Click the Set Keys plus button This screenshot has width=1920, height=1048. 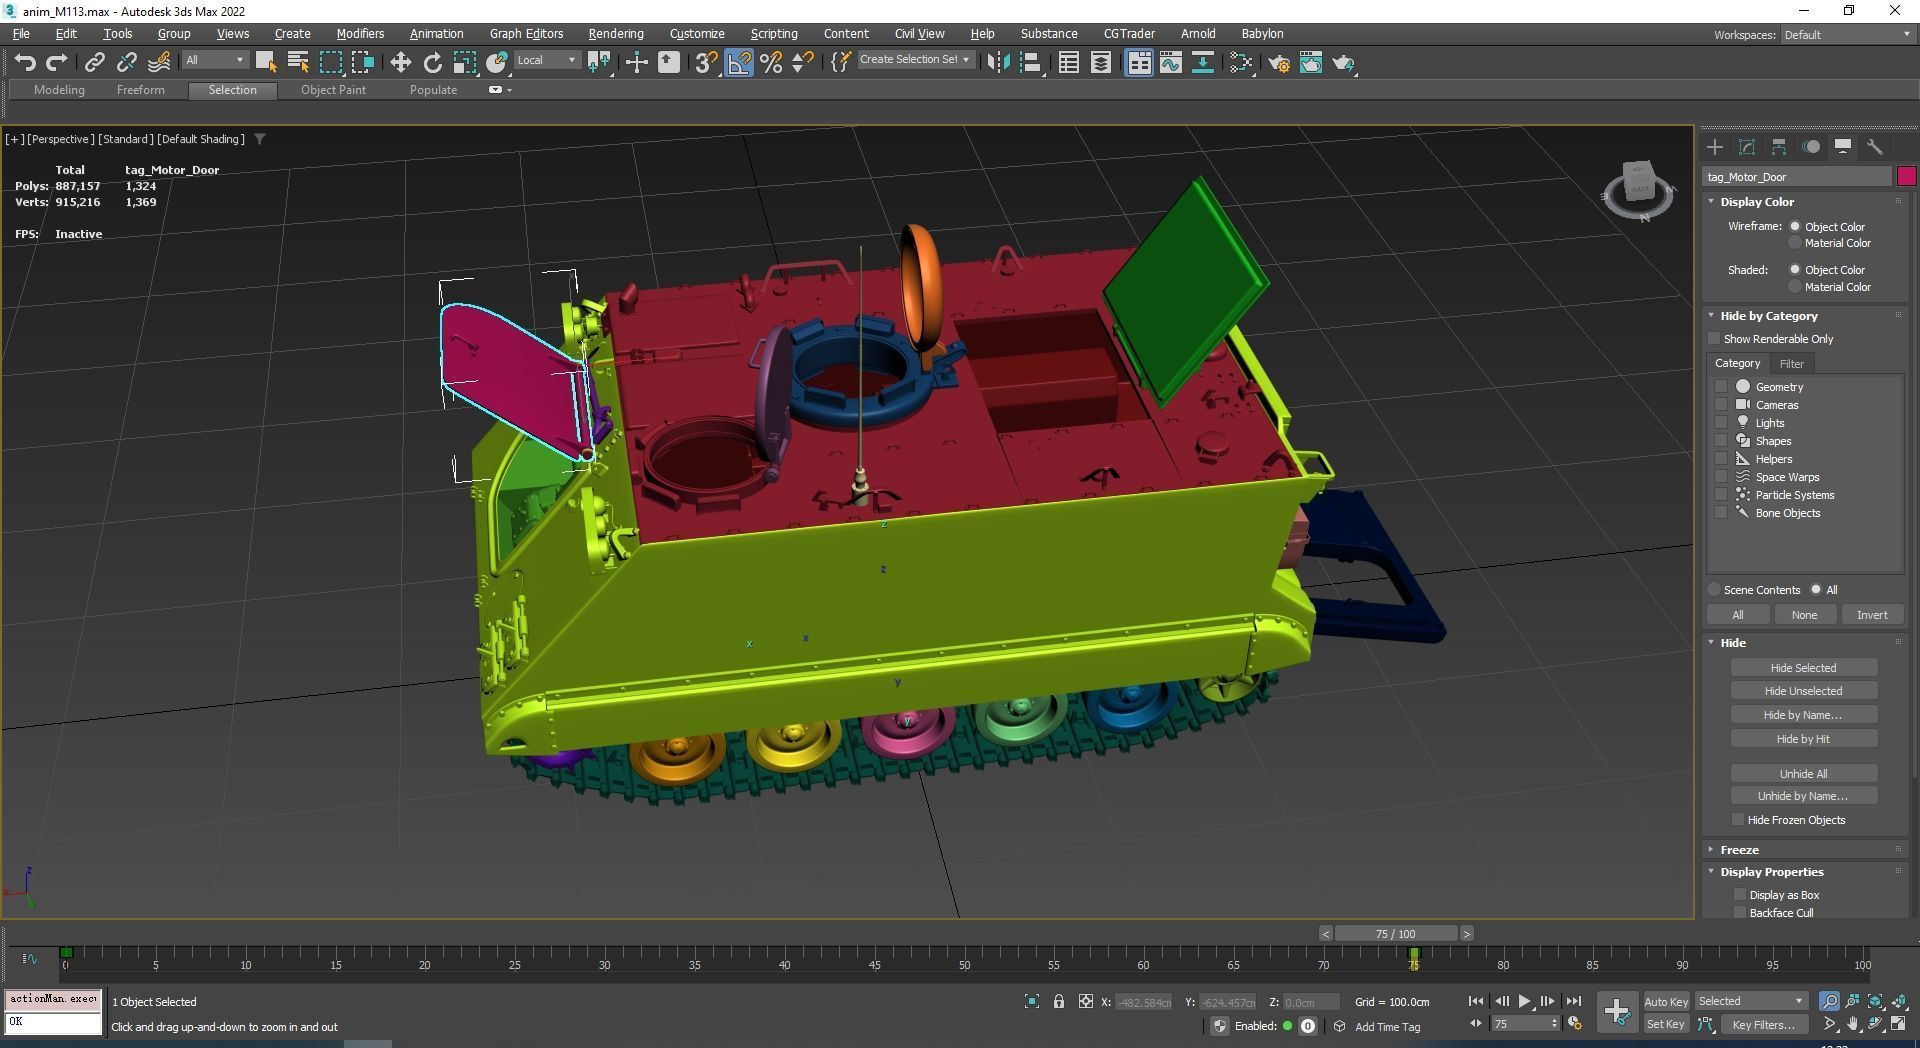pyautogui.click(x=1617, y=1012)
